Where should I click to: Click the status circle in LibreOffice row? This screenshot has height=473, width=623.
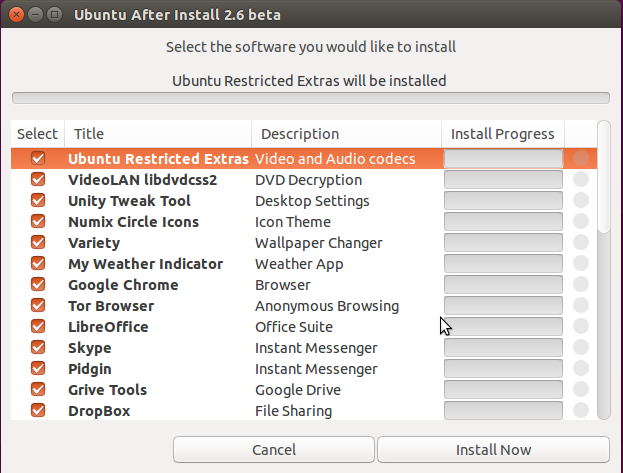[x=581, y=327]
